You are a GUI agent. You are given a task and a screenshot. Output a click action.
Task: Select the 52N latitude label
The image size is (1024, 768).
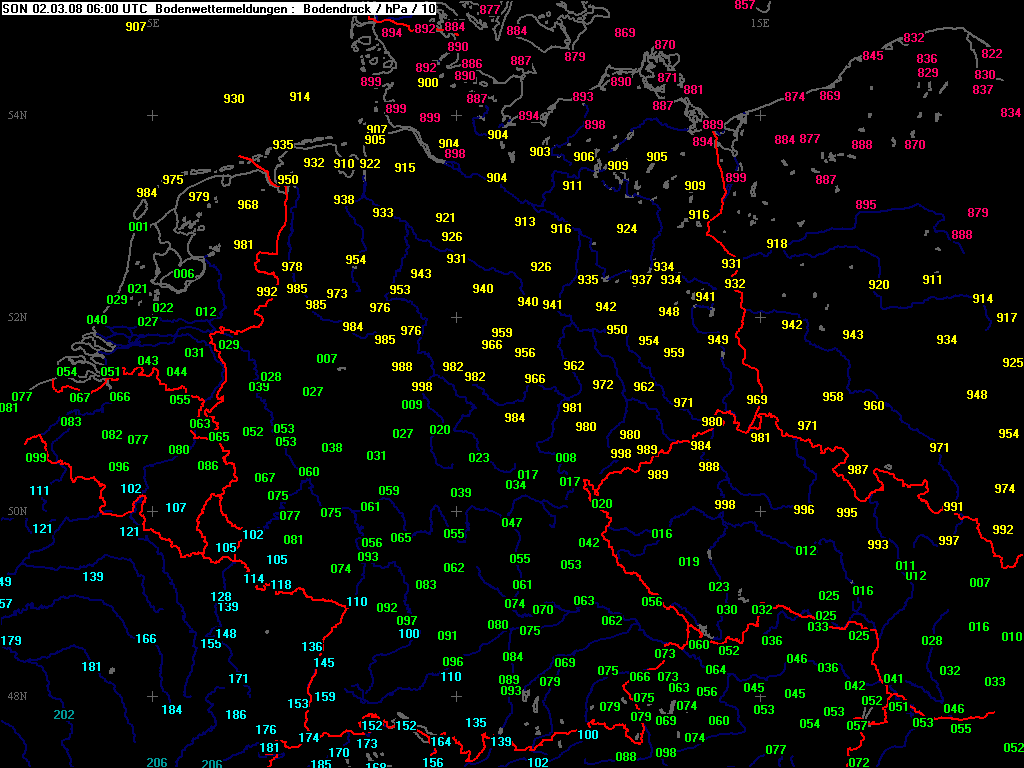[17, 317]
